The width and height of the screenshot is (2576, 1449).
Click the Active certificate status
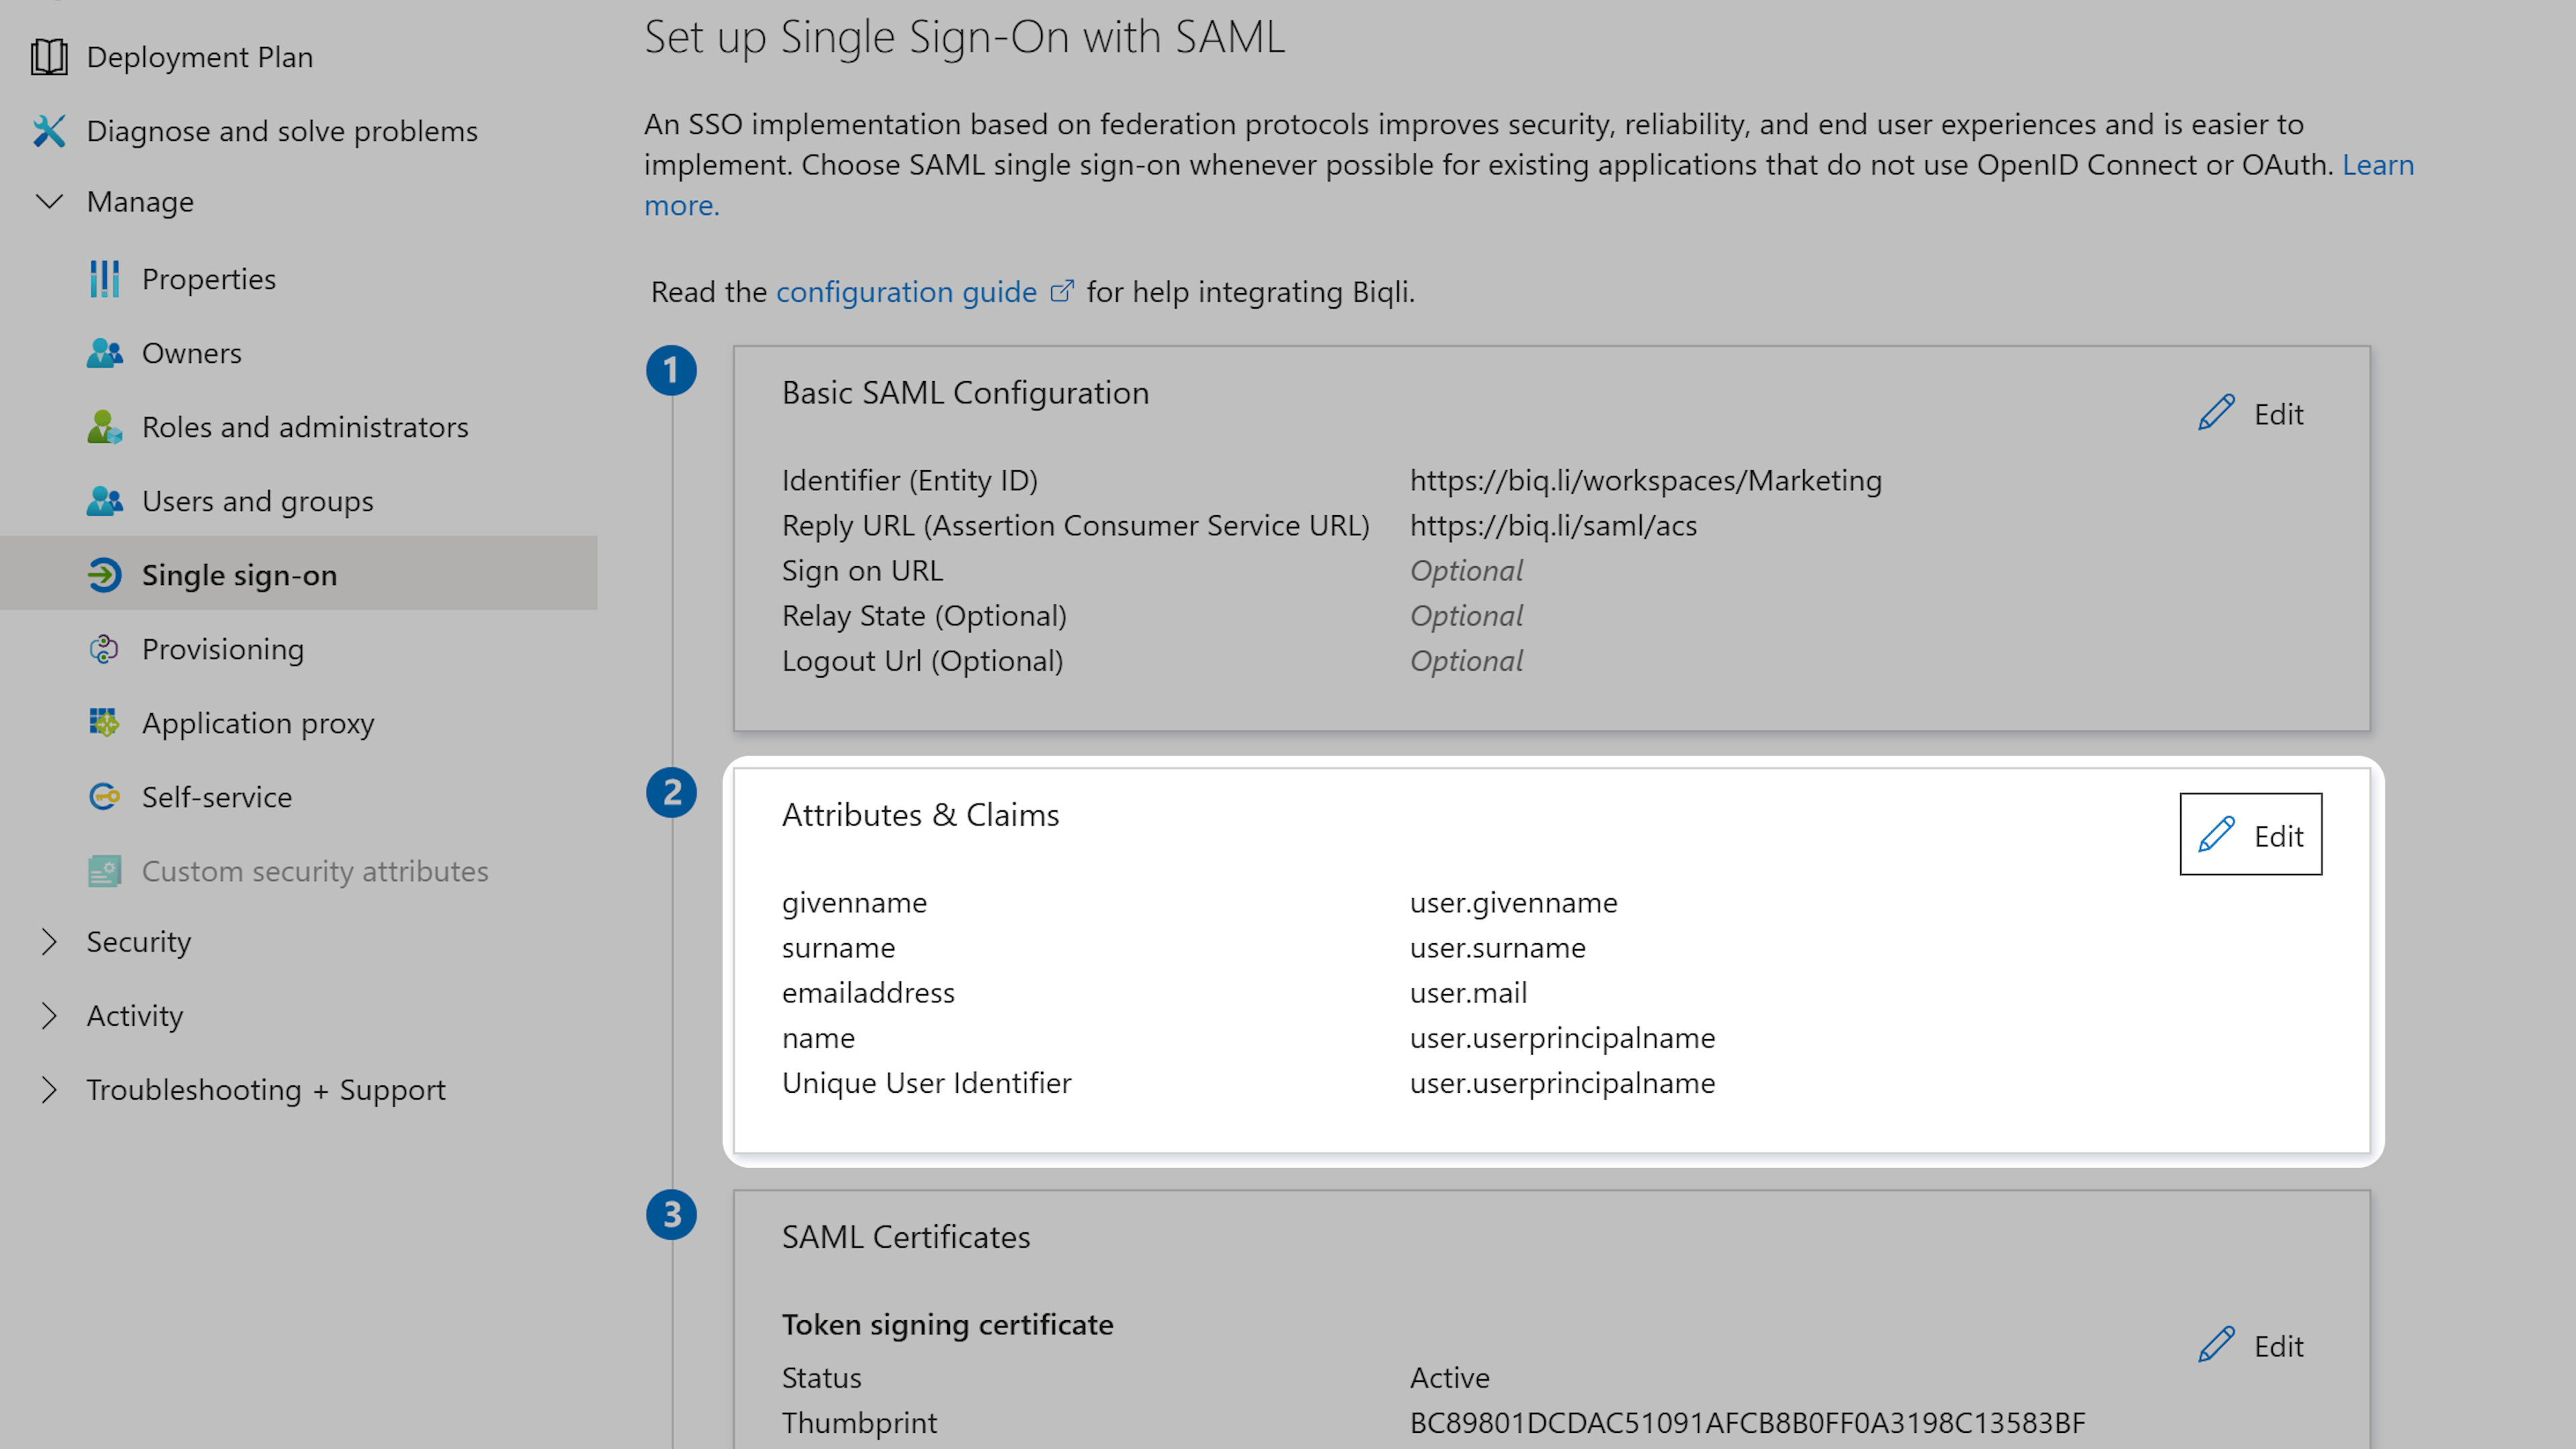click(1449, 1377)
